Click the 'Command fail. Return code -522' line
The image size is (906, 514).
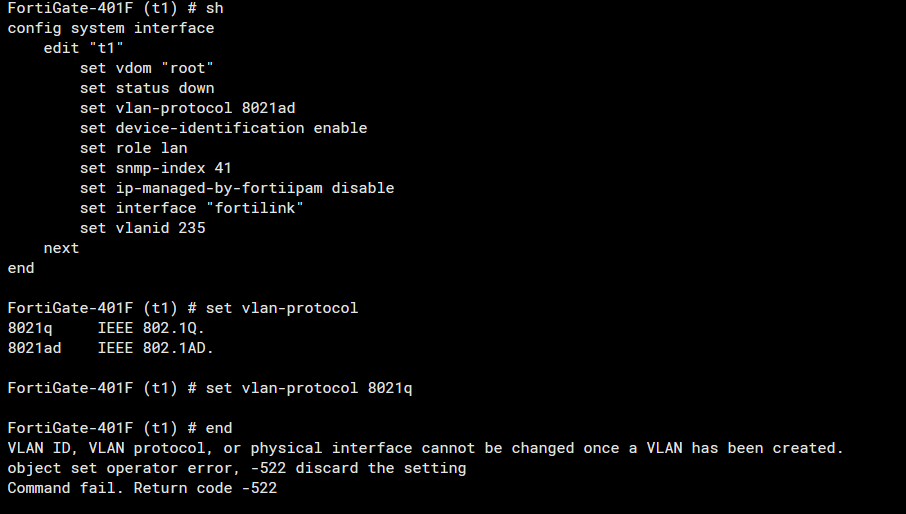point(142,488)
